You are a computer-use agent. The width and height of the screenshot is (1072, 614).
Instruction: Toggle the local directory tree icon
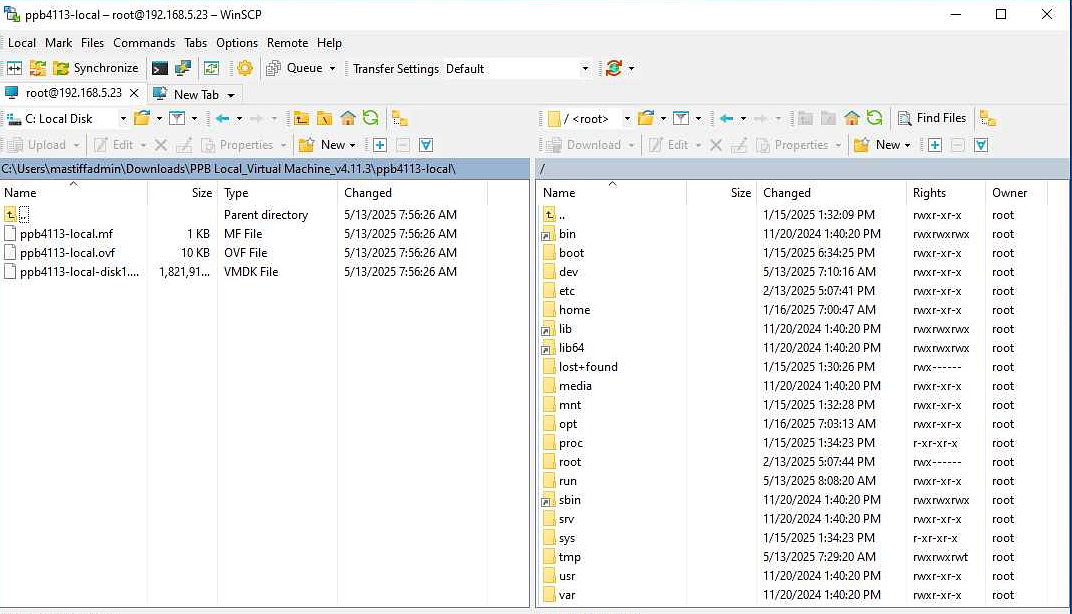400,118
